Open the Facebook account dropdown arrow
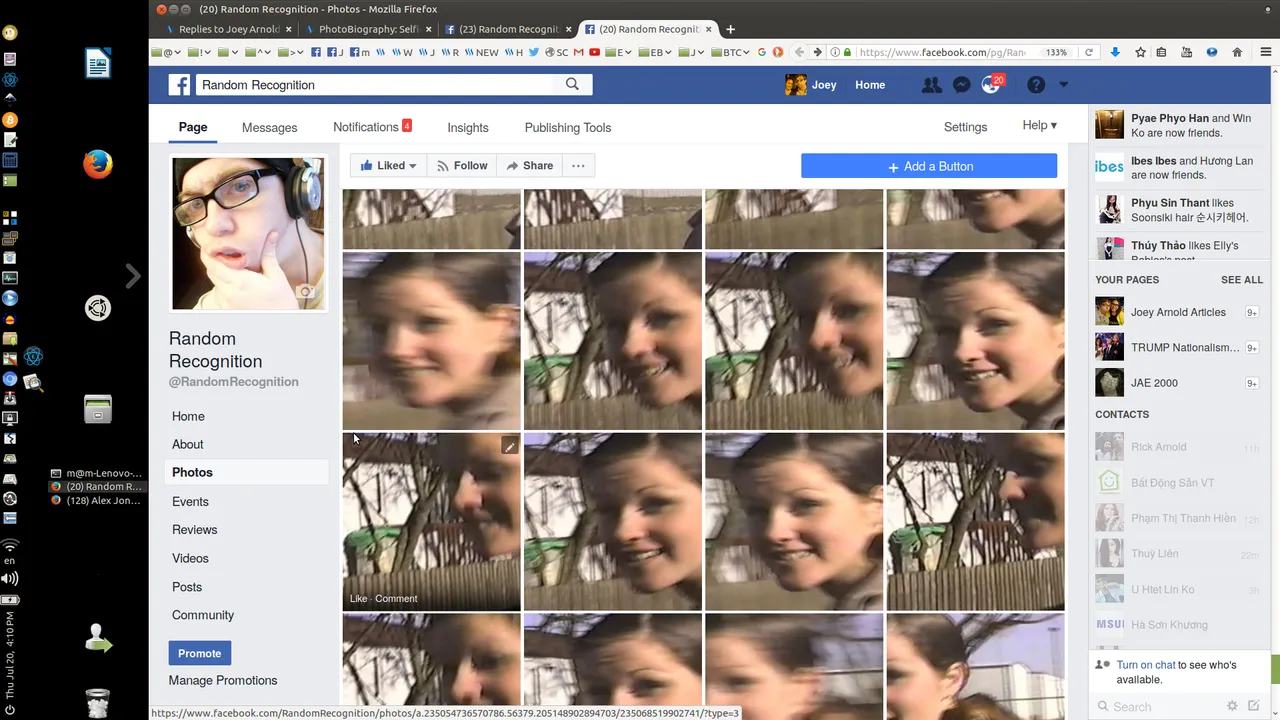The image size is (1280, 720). click(1063, 85)
